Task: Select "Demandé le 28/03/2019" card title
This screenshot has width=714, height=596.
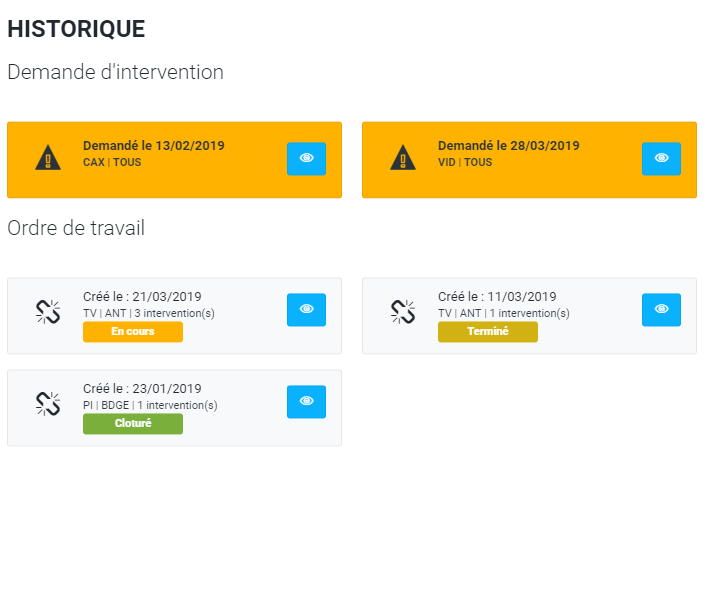Action: pos(508,146)
